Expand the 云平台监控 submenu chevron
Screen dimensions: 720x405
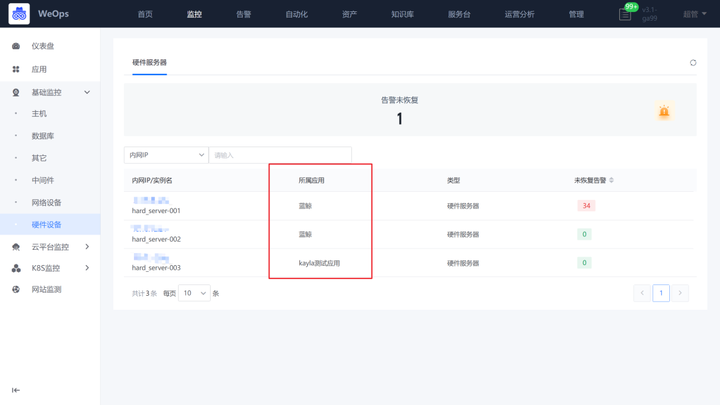[87, 247]
